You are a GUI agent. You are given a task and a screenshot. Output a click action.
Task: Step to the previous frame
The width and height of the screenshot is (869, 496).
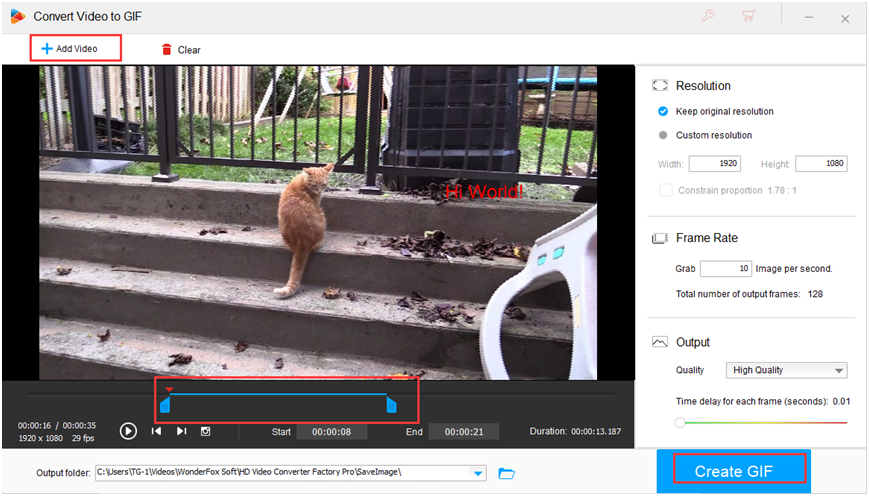[x=157, y=431]
